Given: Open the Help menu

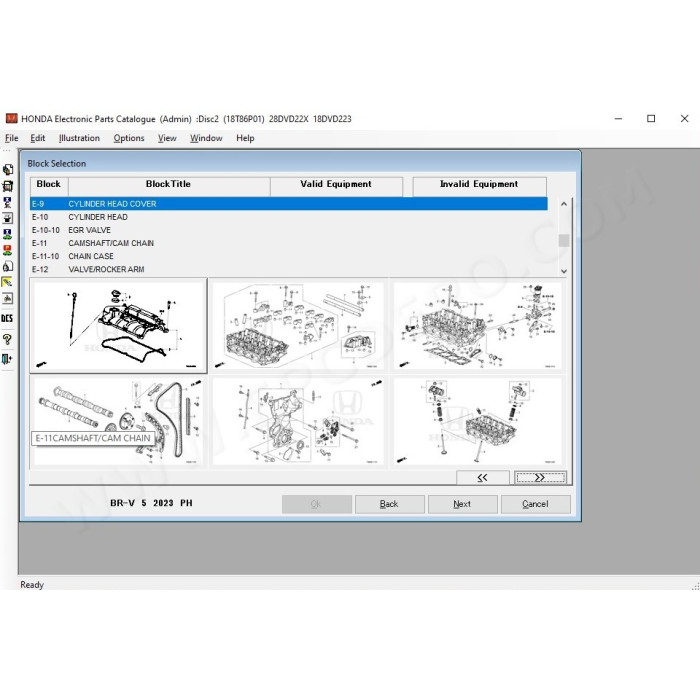Looking at the screenshot, I should coord(245,138).
